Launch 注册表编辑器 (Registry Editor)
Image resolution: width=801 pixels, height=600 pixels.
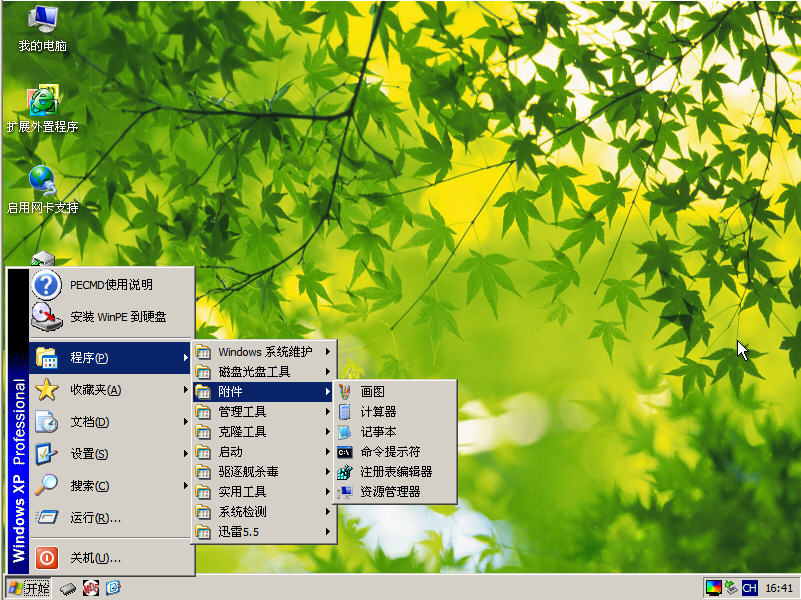(395, 472)
